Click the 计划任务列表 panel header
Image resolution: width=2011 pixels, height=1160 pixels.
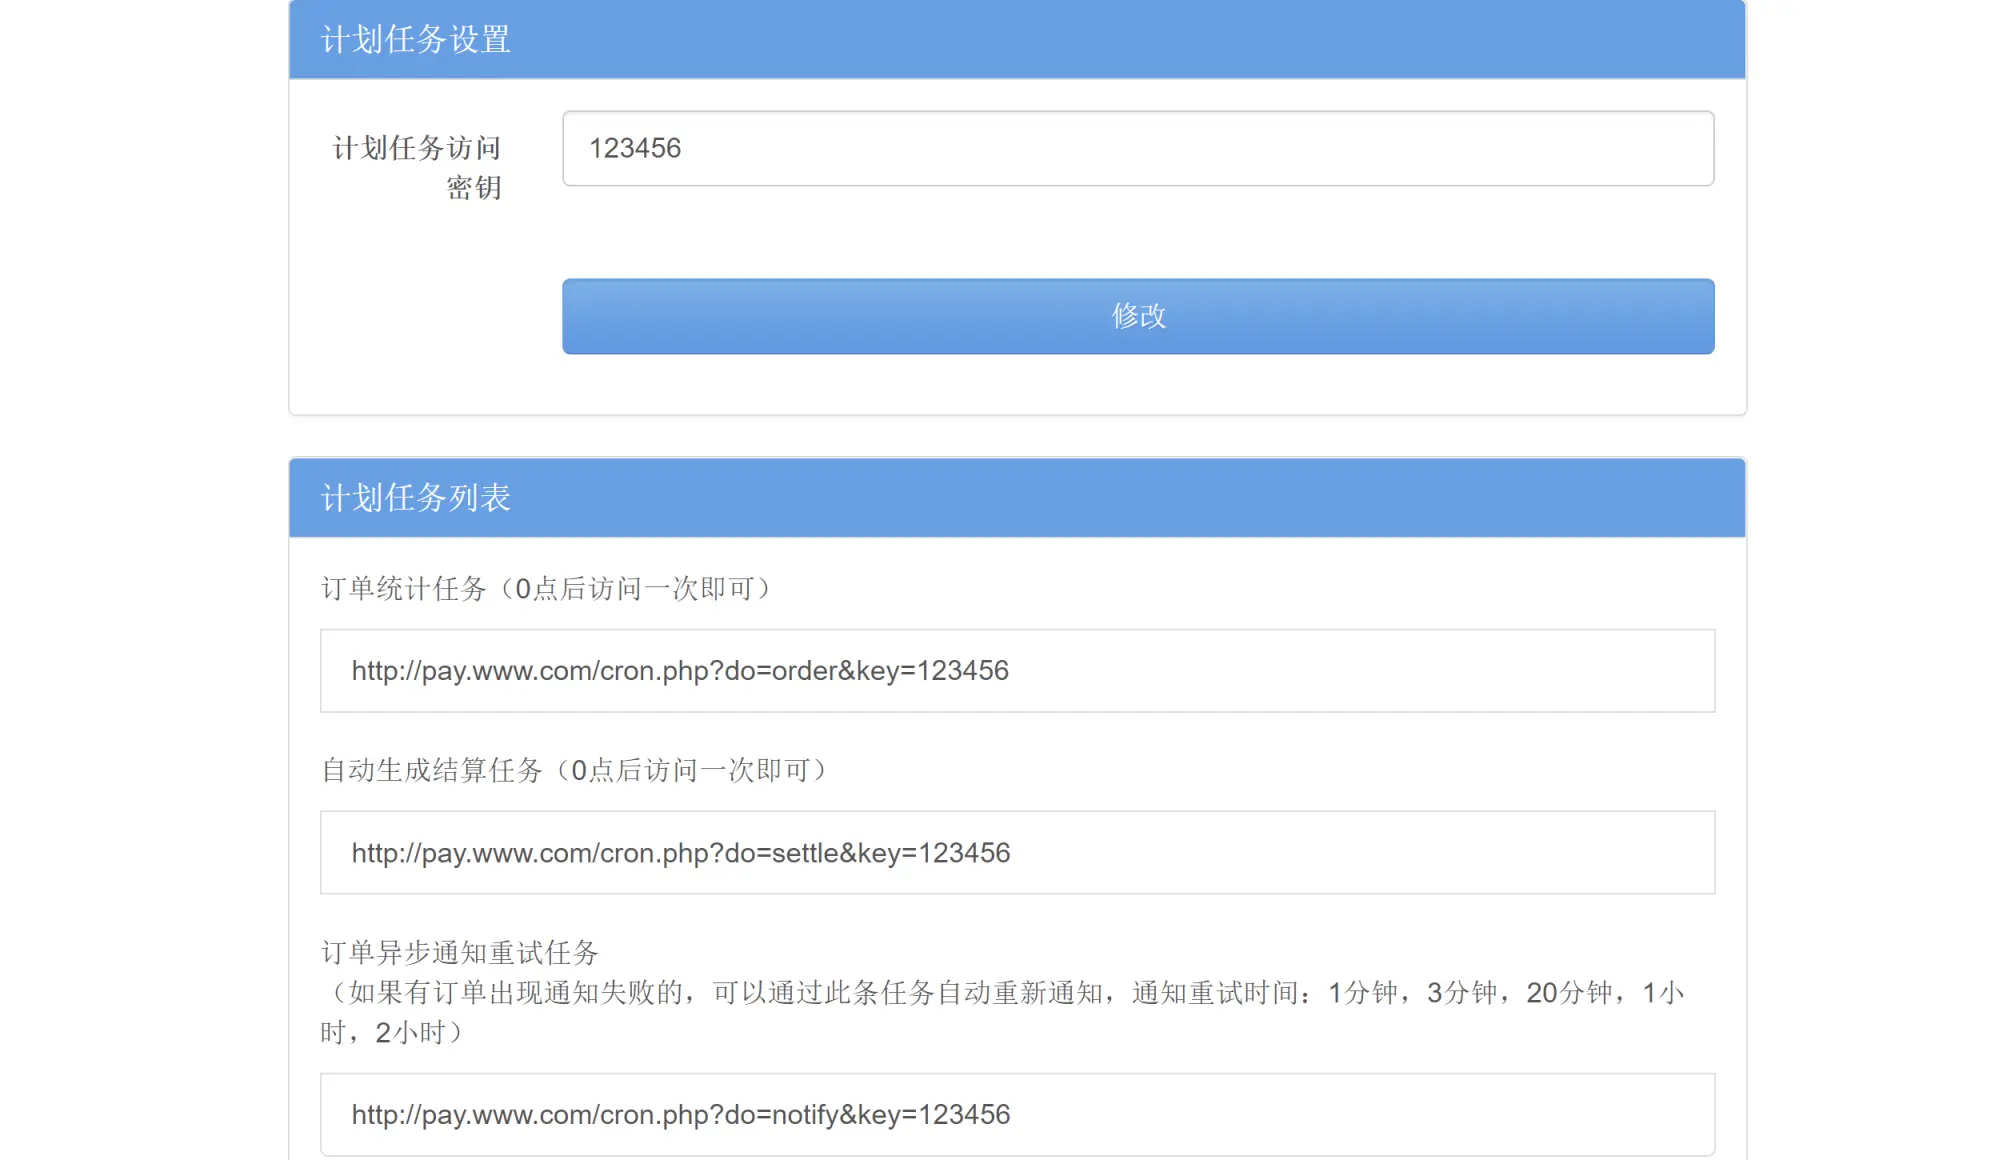pyautogui.click(x=415, y=497)
